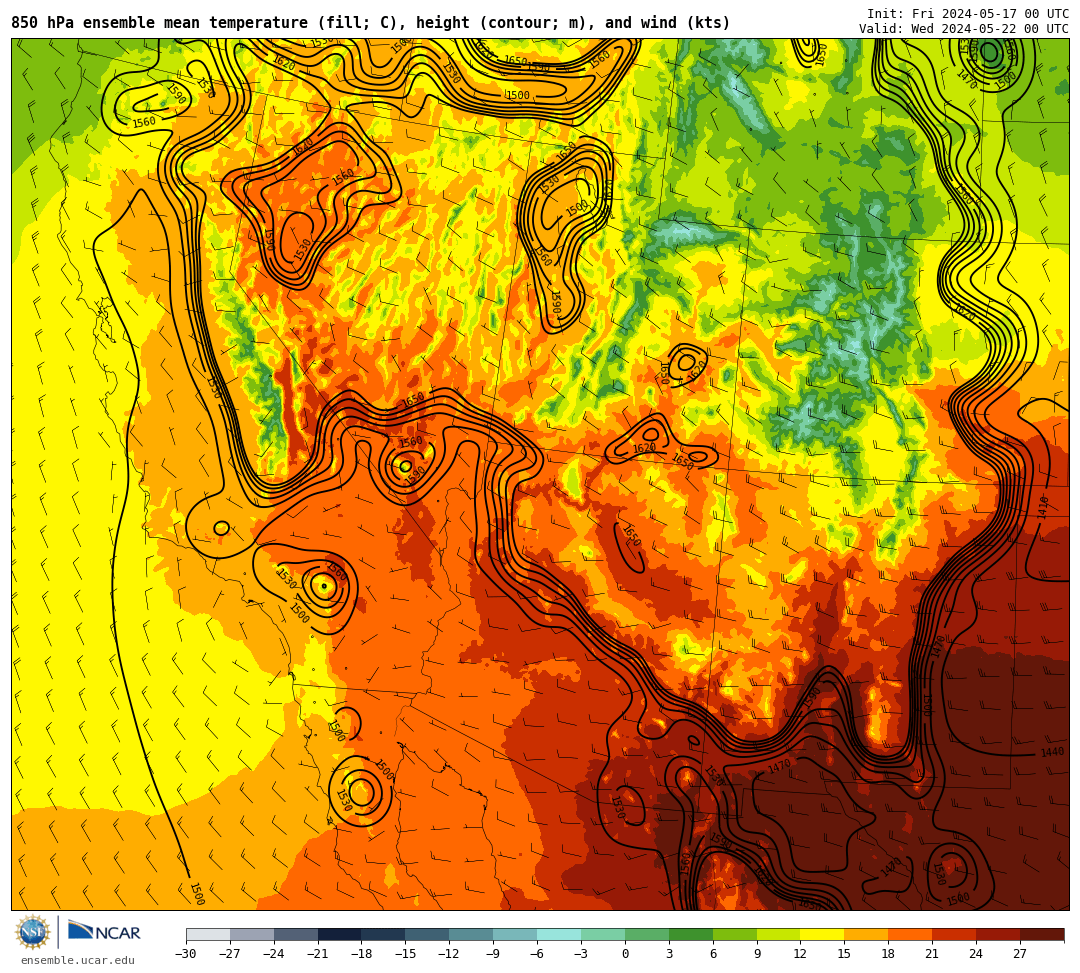Image resolution: width=1080 pixels, height=973 pixels.
Task: Pick the -9 to -6 light teal swatch
Action: [x=515, y=934]
